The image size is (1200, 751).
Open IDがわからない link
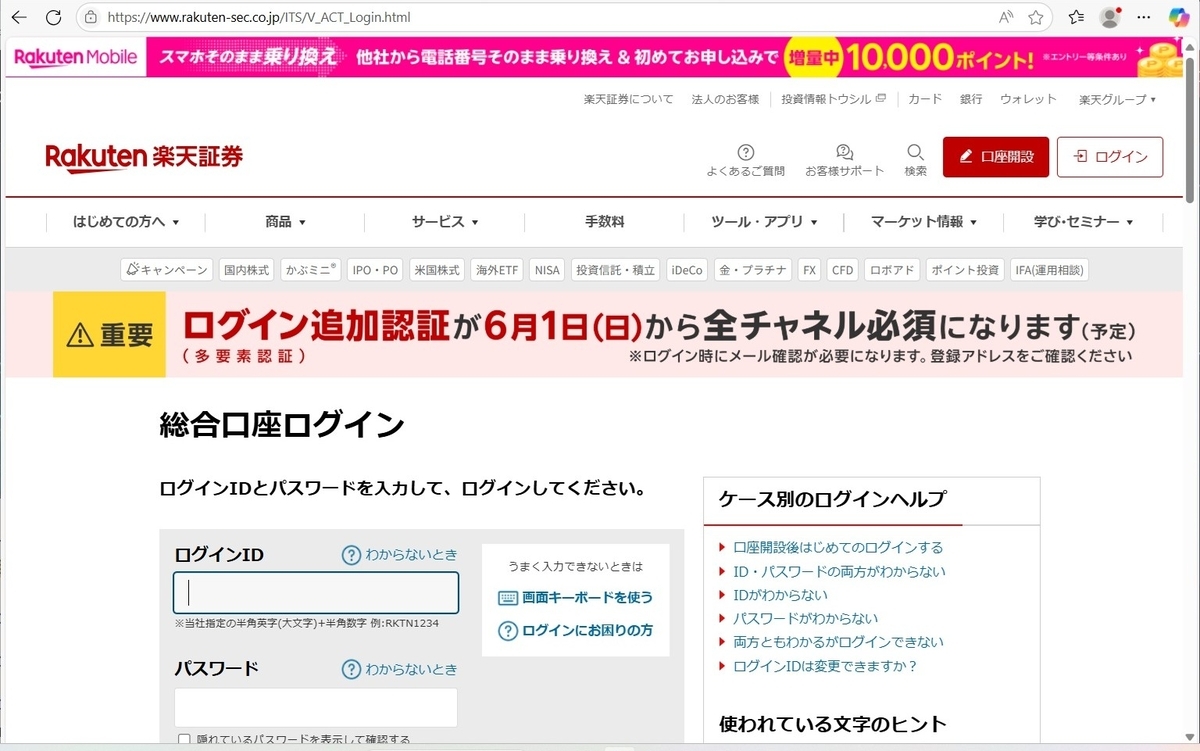(x=780, y=595)
